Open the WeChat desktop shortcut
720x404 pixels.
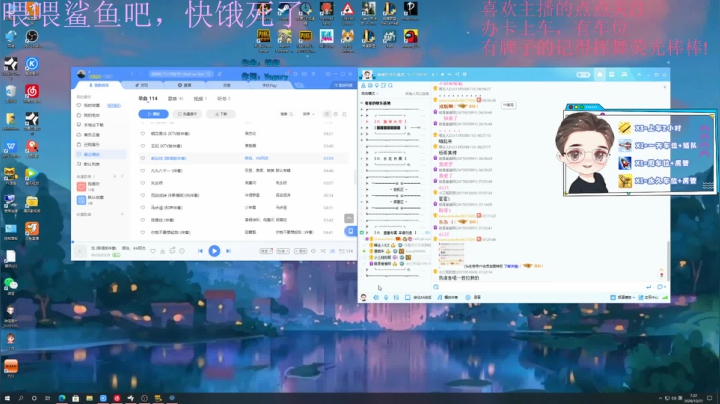tap(10, 286)
